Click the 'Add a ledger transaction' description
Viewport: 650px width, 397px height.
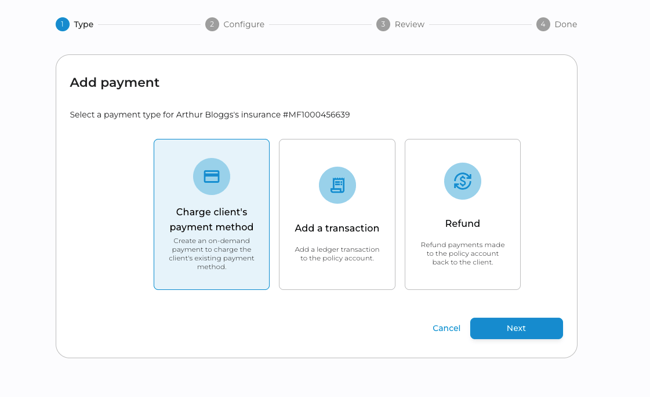click(337, 254)
